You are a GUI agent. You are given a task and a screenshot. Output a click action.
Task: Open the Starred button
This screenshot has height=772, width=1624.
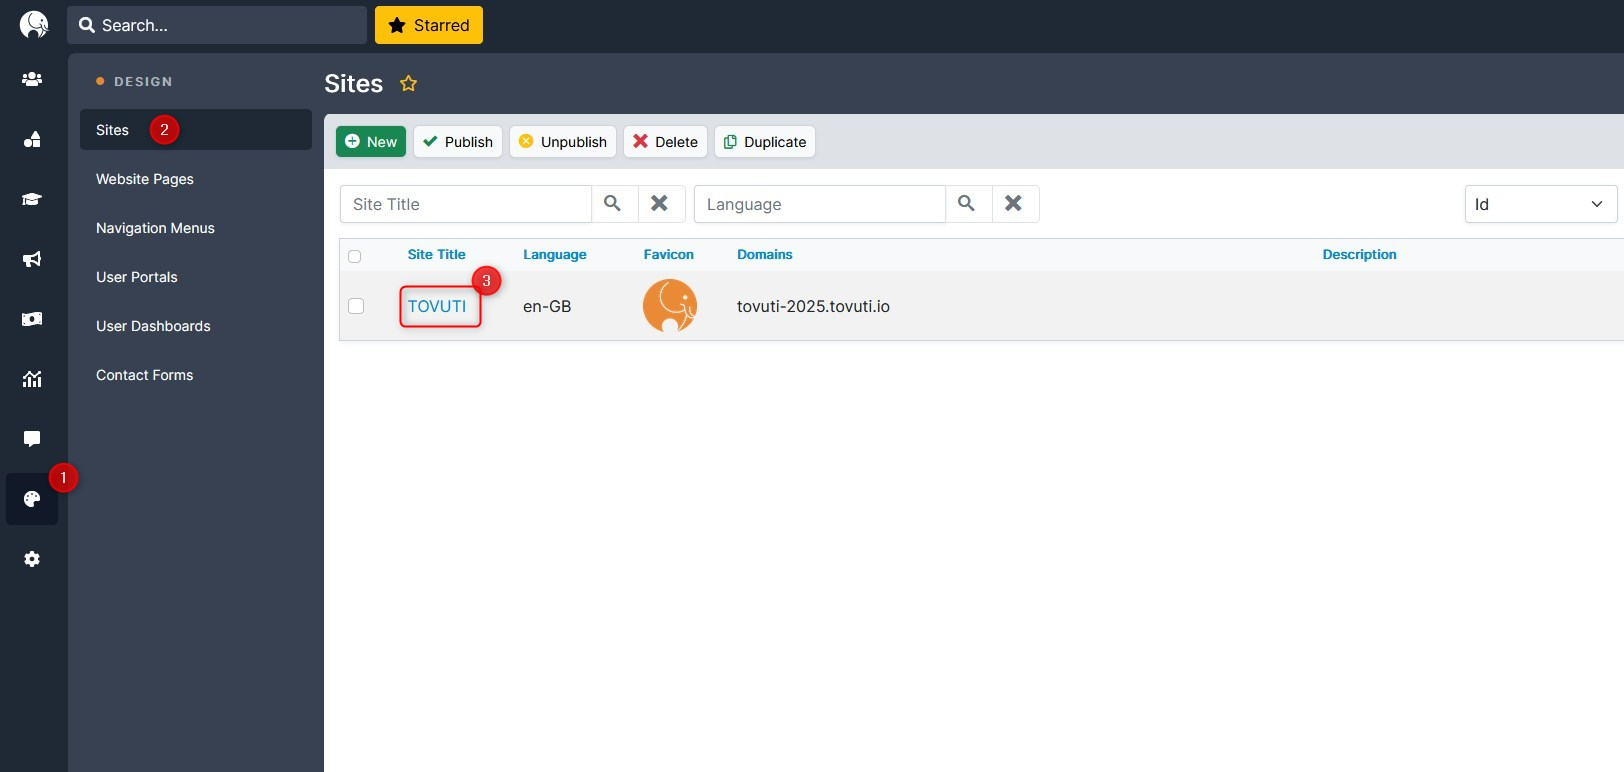429,25
